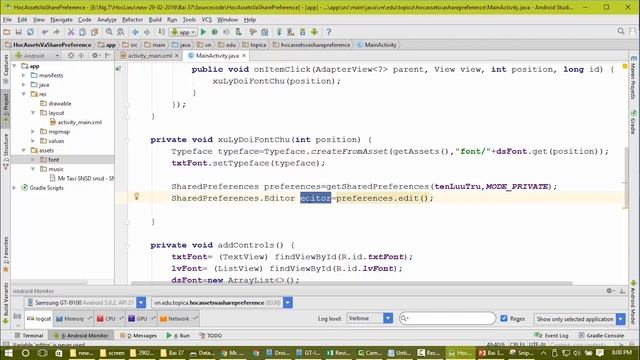The width and height of the screenshot is (640, 360).
Task: Click the Save All toolbar icon
Action: click(18, 32)
